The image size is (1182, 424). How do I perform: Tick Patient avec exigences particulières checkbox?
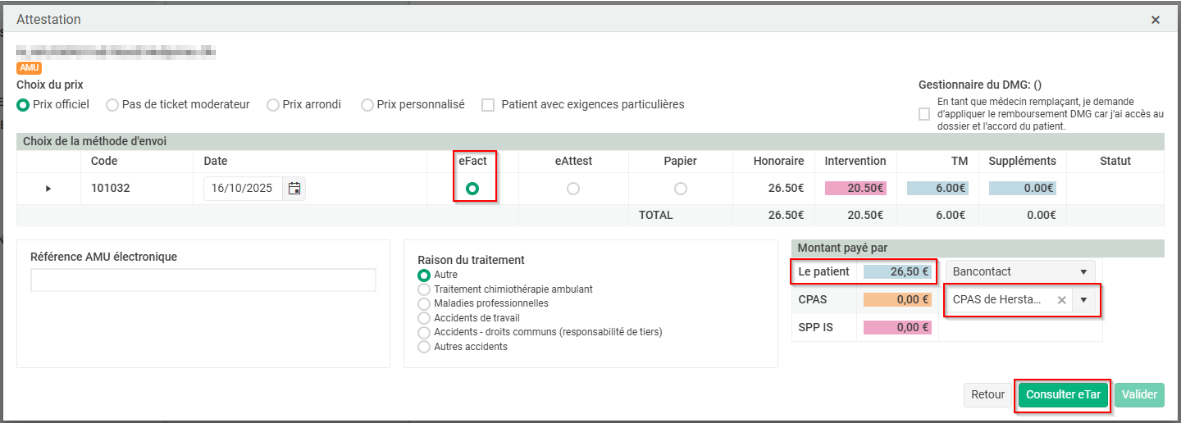coord(488,104)
